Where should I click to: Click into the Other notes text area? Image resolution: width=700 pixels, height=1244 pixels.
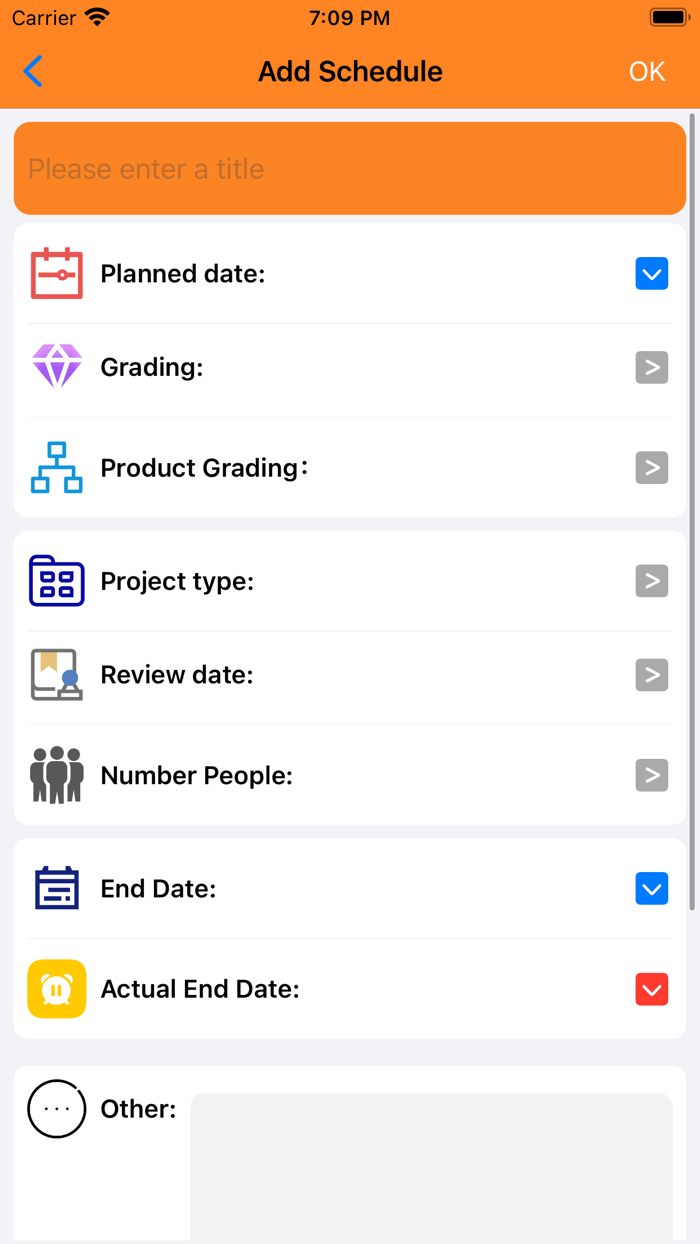pos(431,1166)
